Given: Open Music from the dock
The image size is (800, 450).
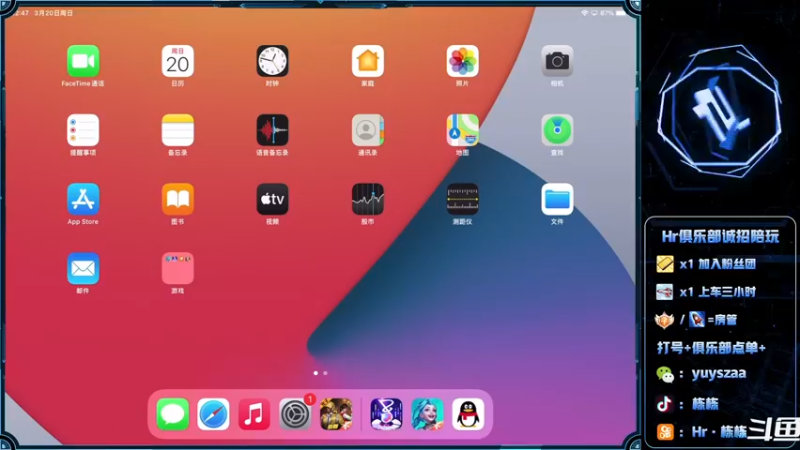Looking at the screenshot, I should 254,414.
